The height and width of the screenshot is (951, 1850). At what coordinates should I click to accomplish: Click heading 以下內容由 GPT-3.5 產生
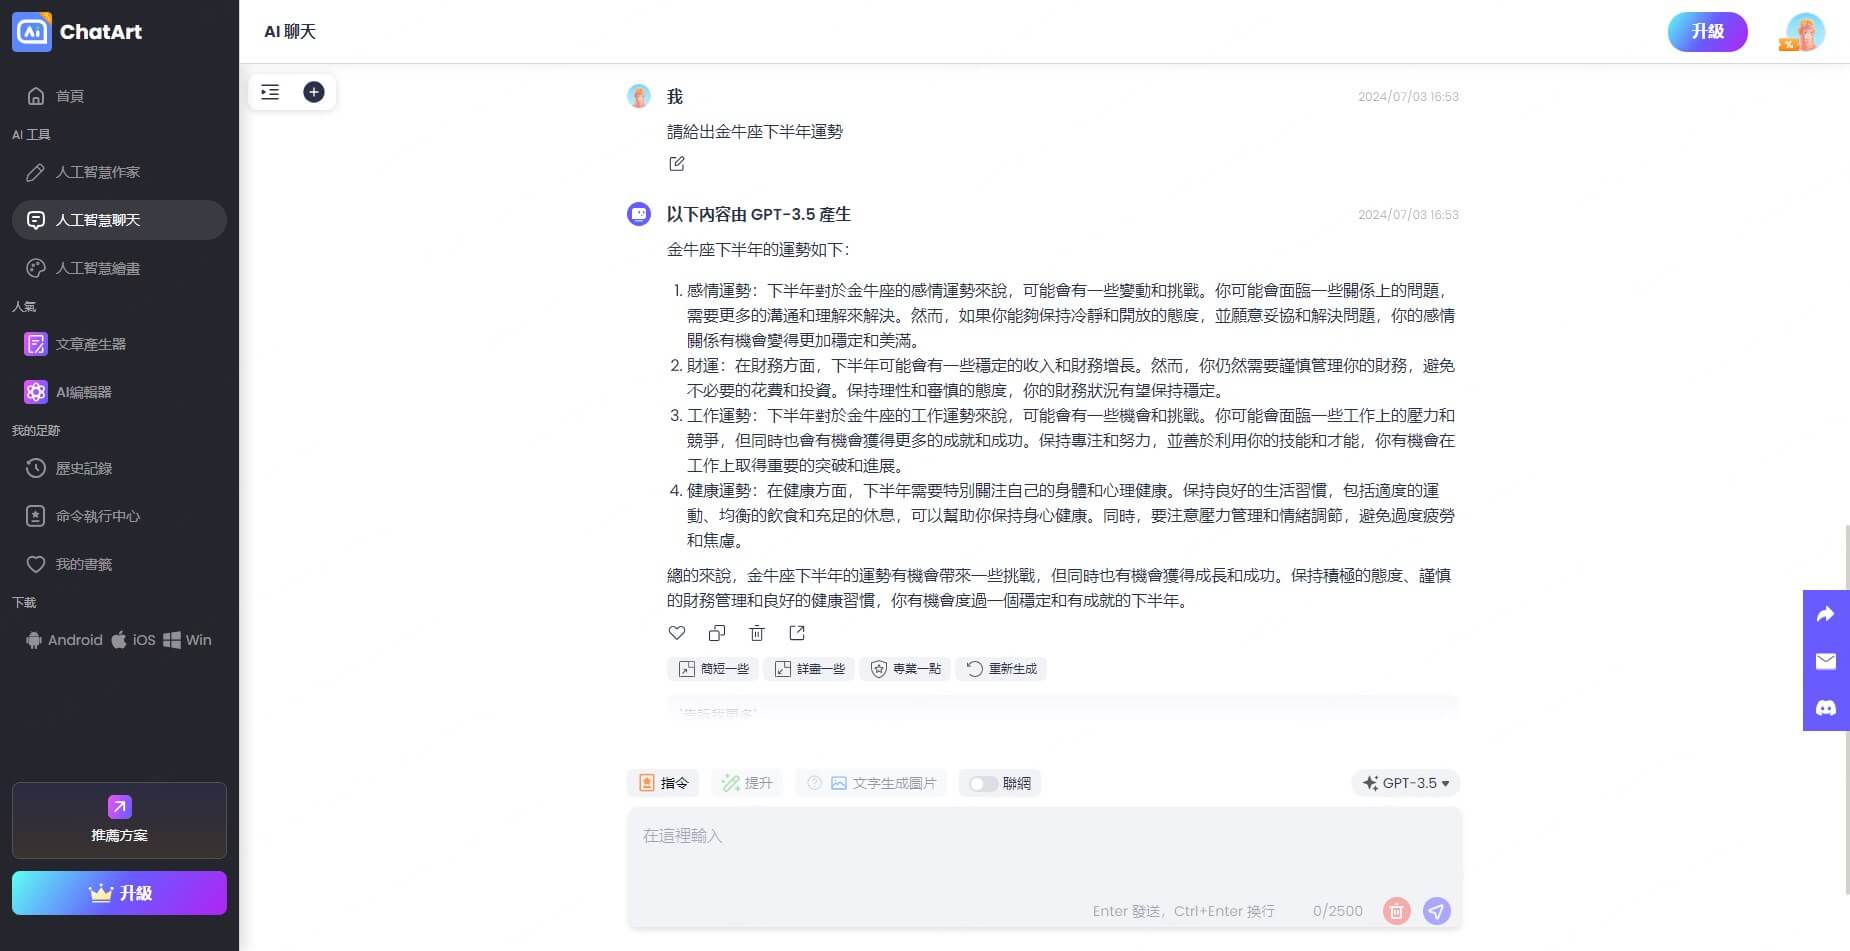pos(759,214)
